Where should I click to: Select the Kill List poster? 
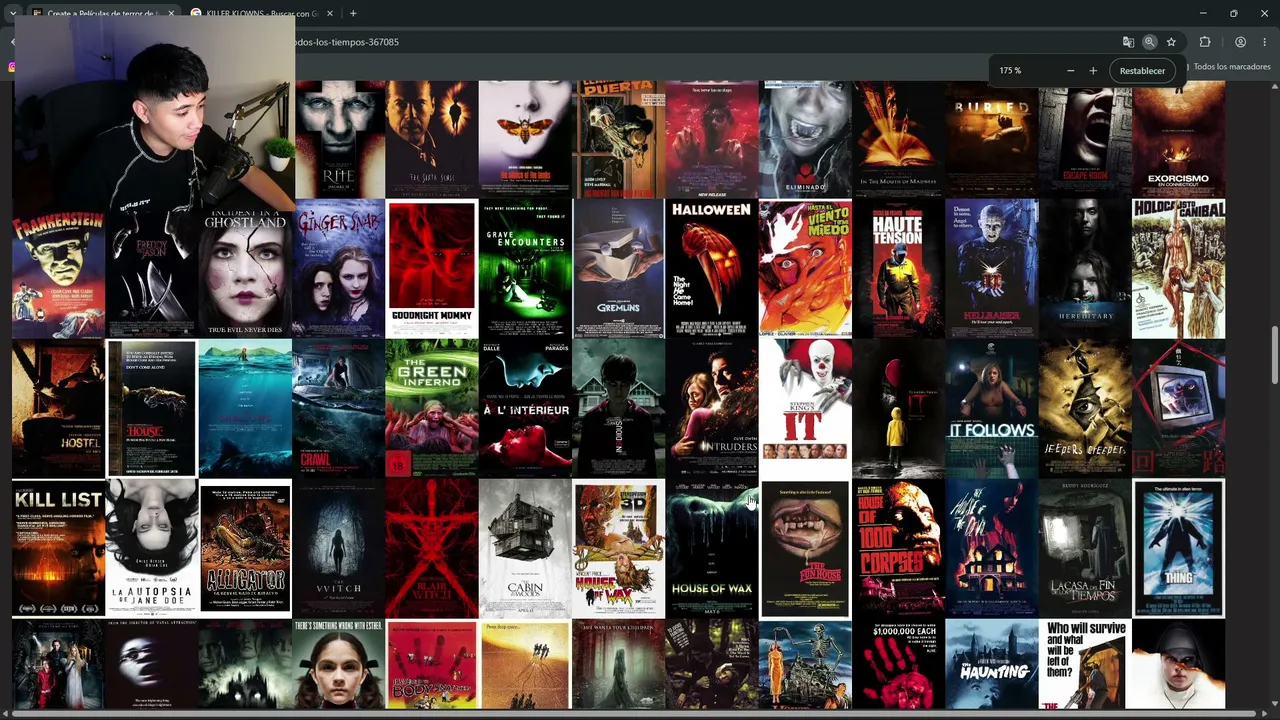58,549
